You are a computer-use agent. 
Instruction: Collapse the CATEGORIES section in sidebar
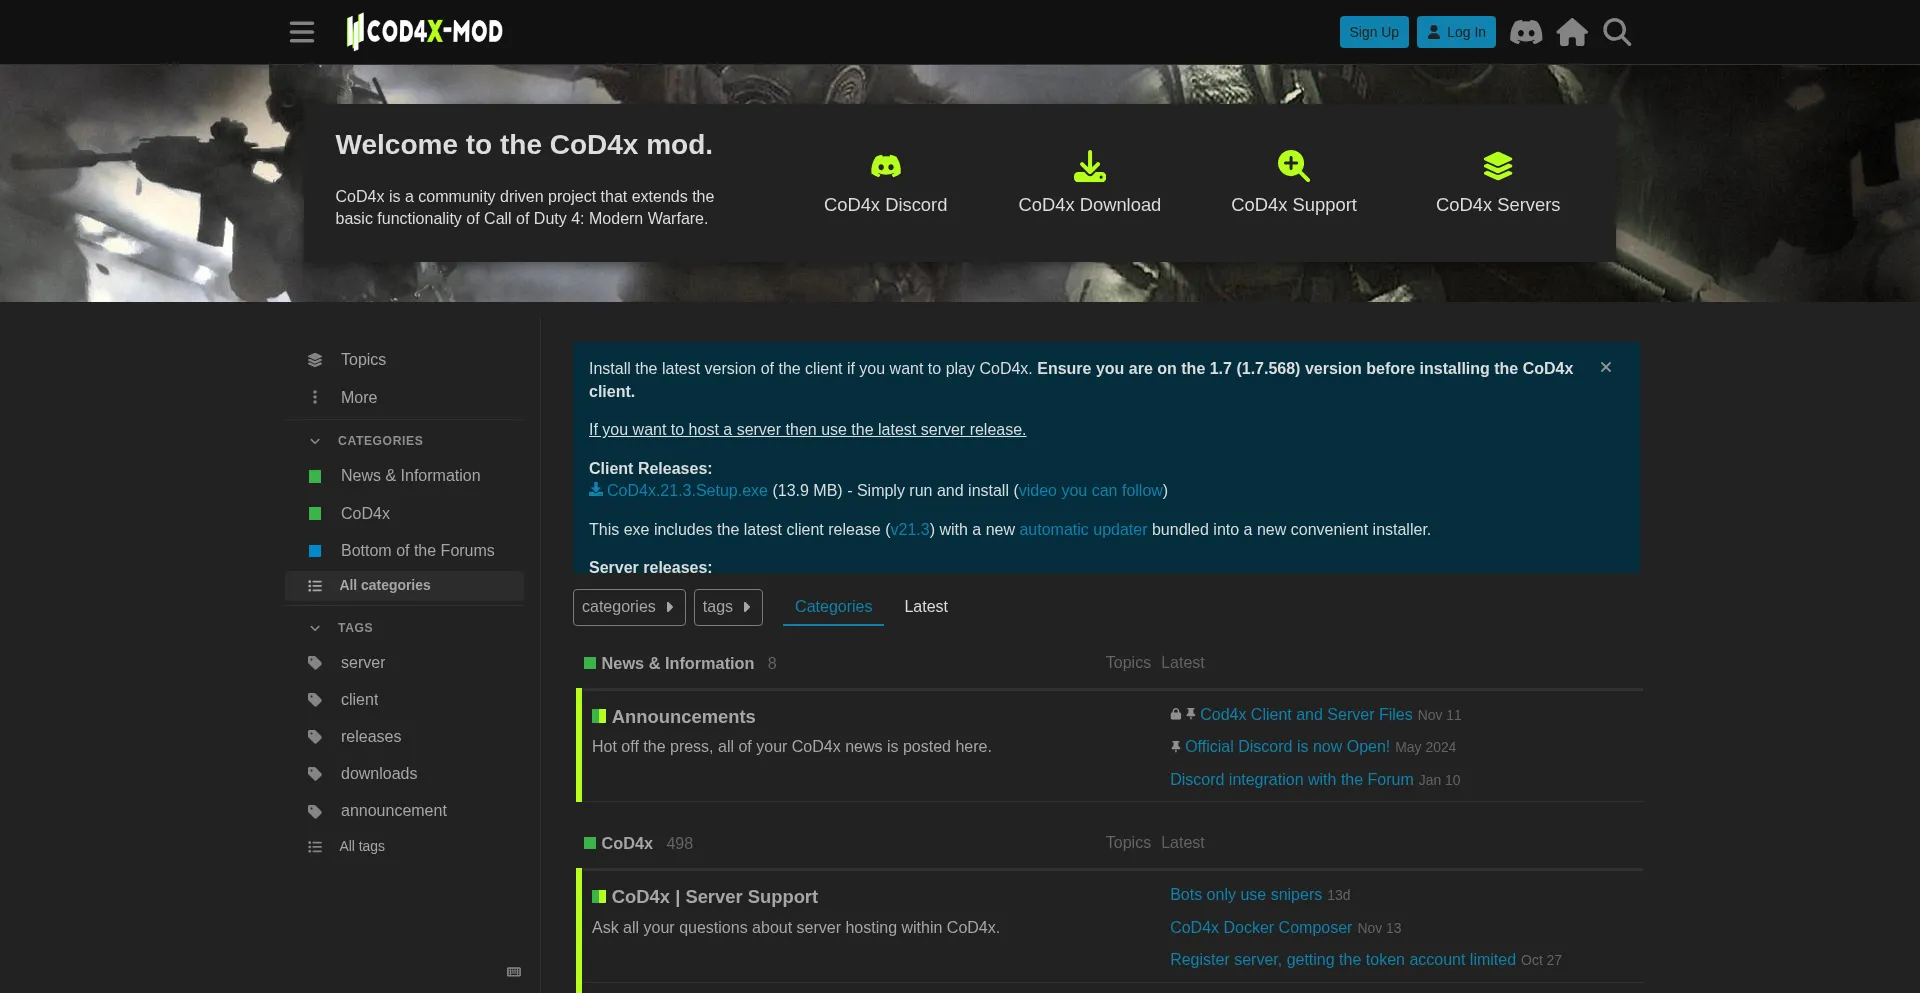coord(314,441)
